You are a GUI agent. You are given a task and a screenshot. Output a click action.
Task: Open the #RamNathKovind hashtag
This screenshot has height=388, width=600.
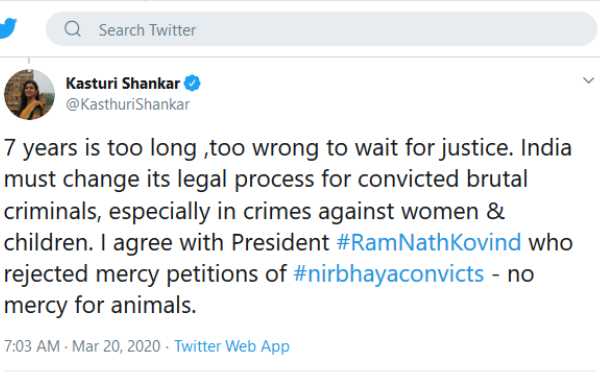click(x=429, y=242)
